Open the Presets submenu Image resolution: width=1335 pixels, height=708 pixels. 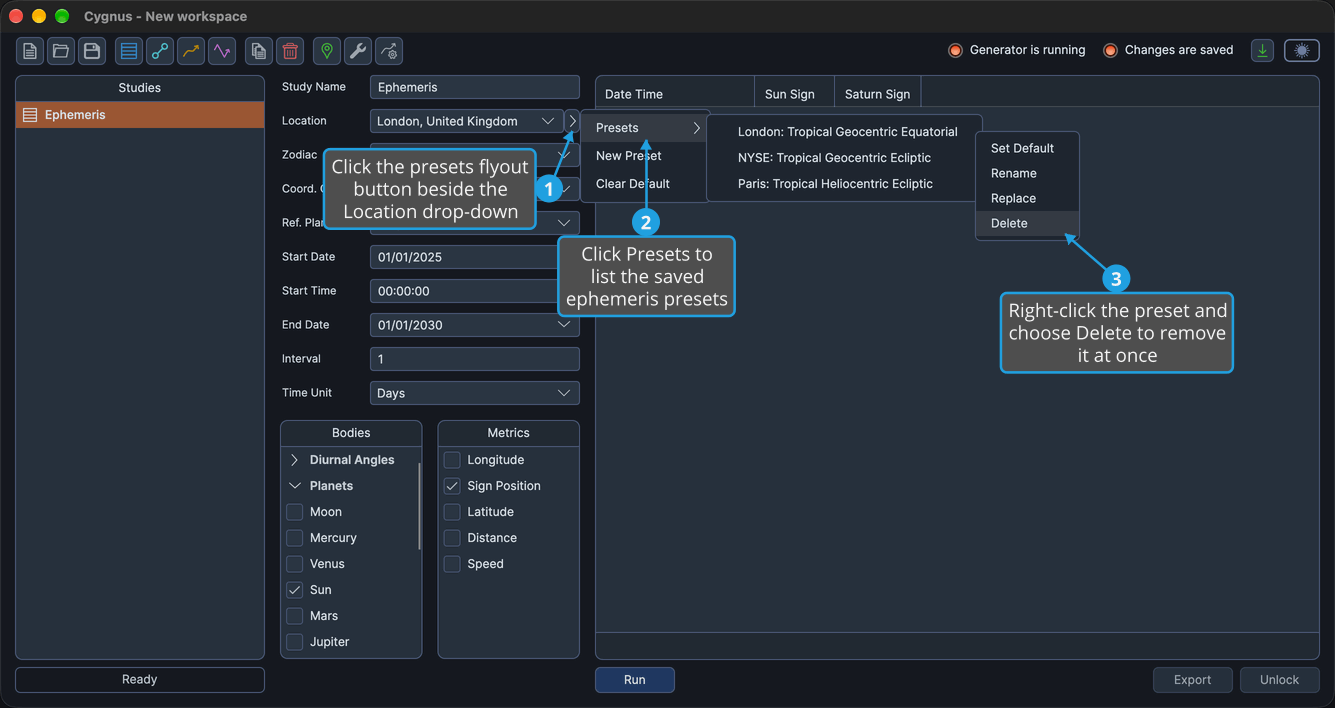point(647,128)
